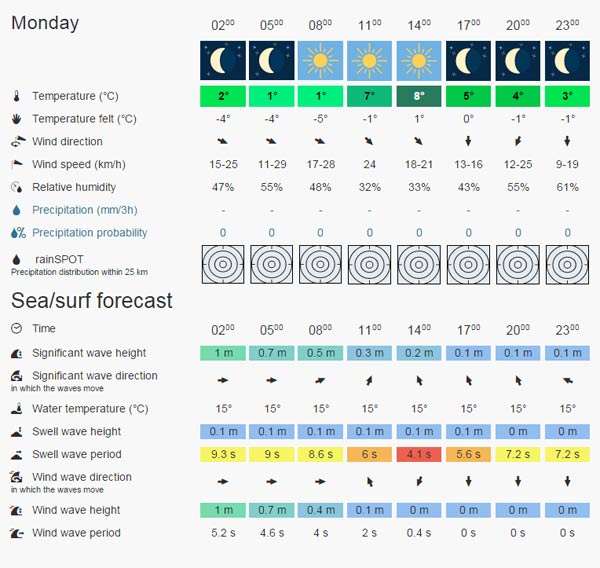600x568 pixels.
Task: Click the thermometer icon beside Temperature (°C)
Action: tap(16, 96)
